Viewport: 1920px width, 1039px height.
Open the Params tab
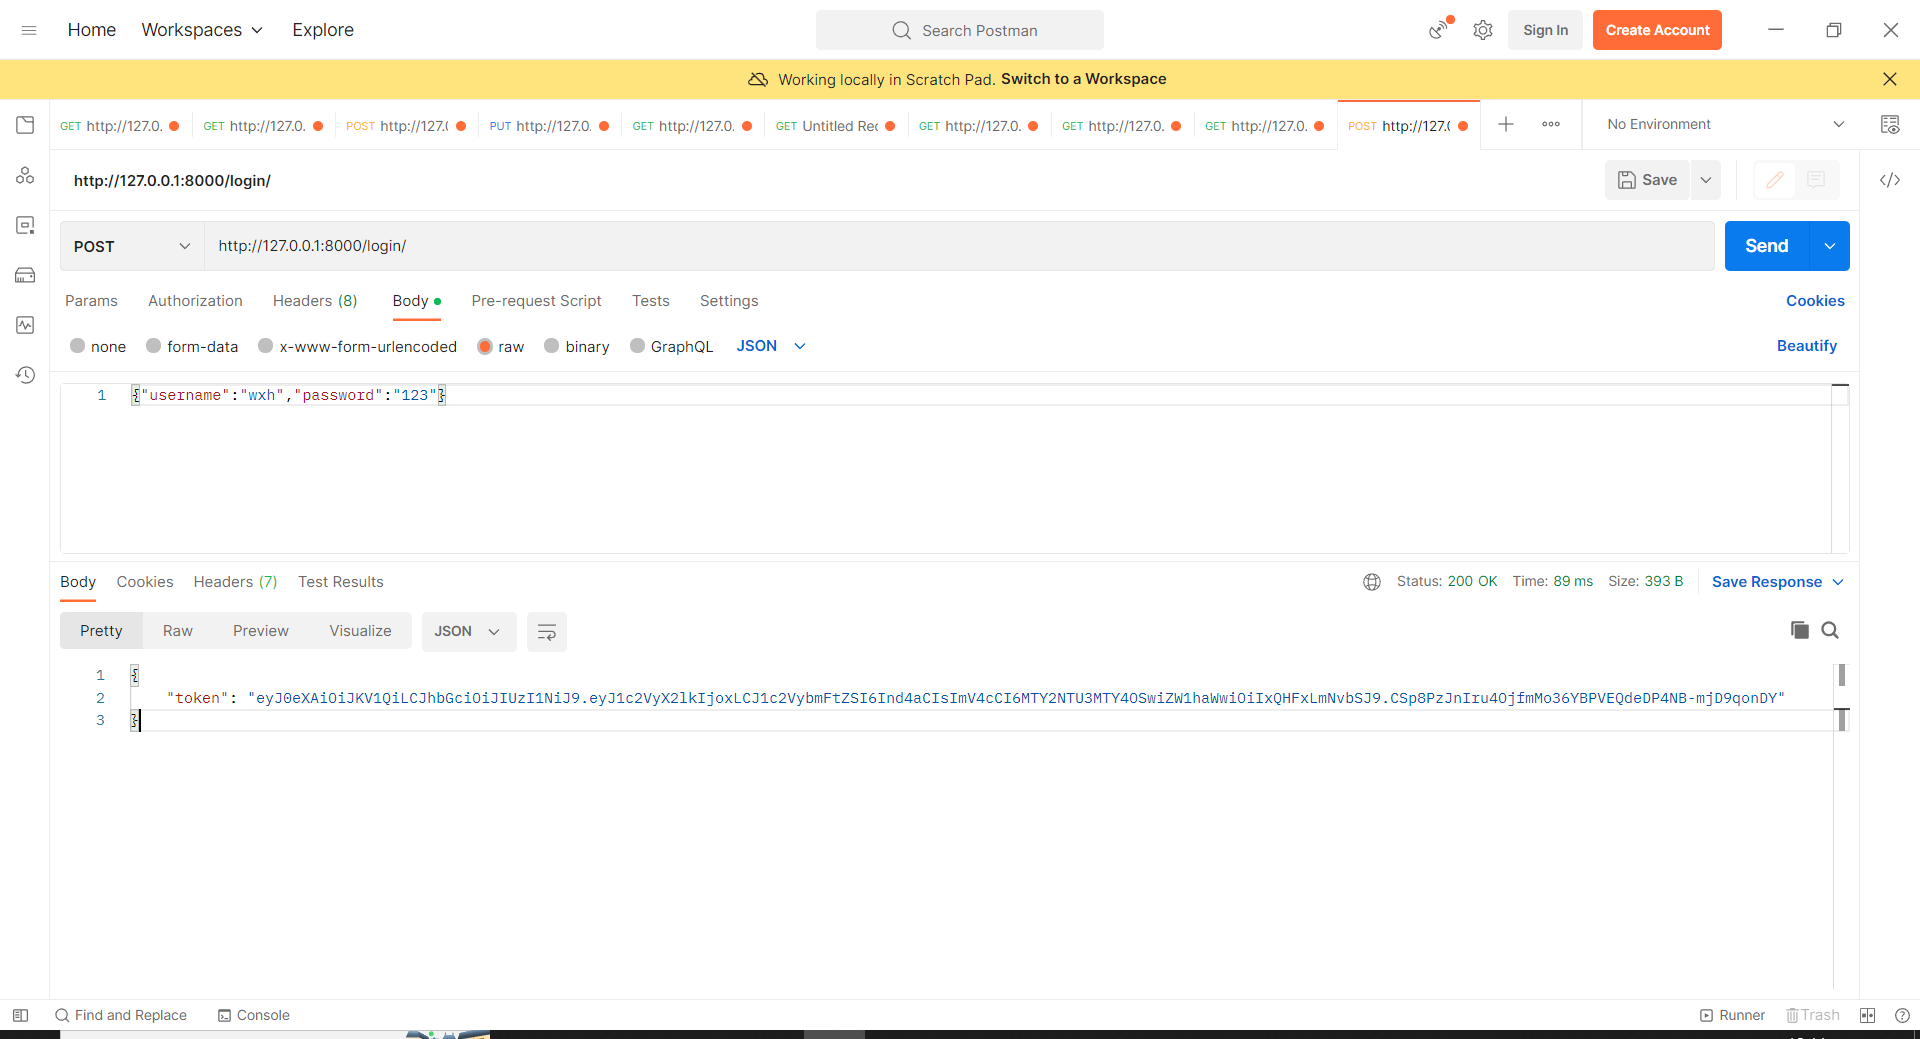click(x=91, y=301)
